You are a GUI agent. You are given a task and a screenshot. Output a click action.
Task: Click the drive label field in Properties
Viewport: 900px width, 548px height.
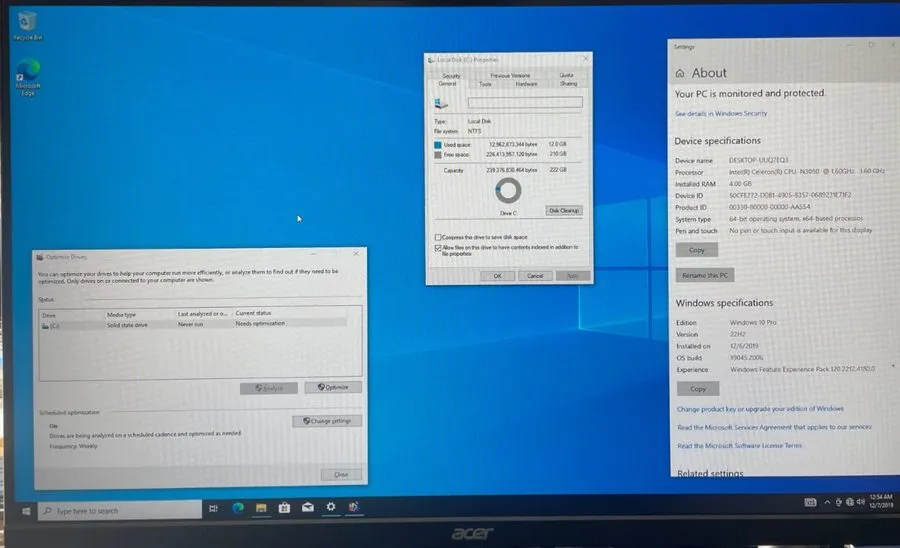click(525, 102)
